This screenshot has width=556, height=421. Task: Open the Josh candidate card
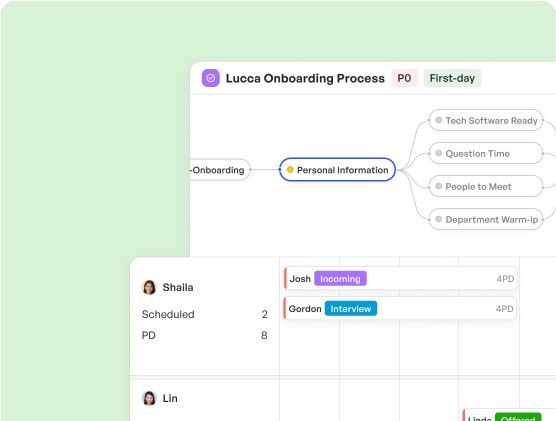tap(400, 279)
